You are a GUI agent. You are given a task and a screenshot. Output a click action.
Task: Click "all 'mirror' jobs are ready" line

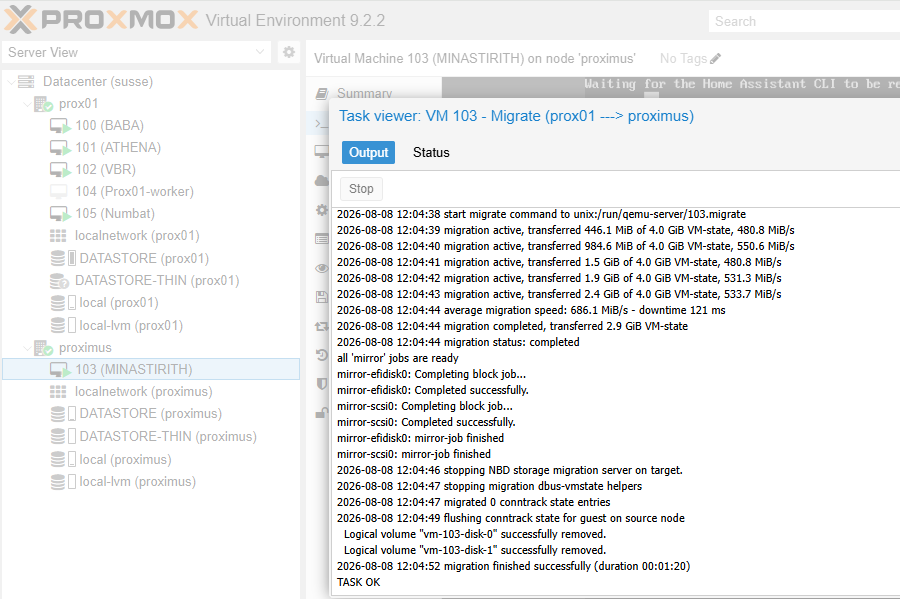tap(398, 358)
